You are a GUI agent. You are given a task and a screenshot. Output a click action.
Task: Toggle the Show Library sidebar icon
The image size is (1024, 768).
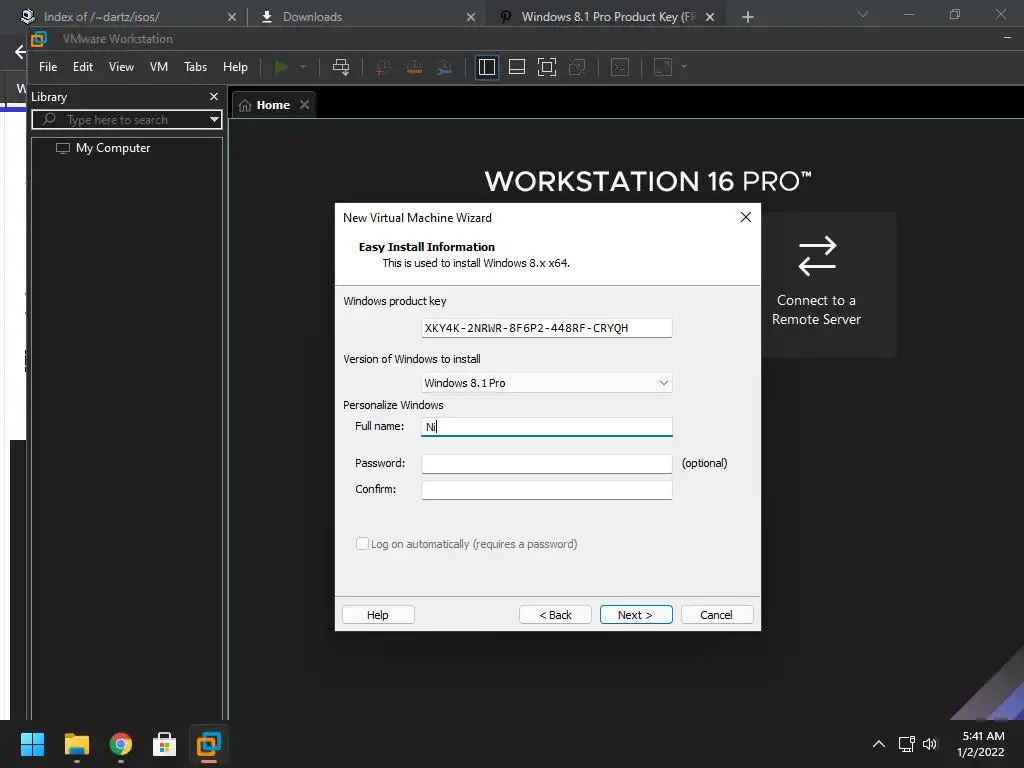point(487,67)
